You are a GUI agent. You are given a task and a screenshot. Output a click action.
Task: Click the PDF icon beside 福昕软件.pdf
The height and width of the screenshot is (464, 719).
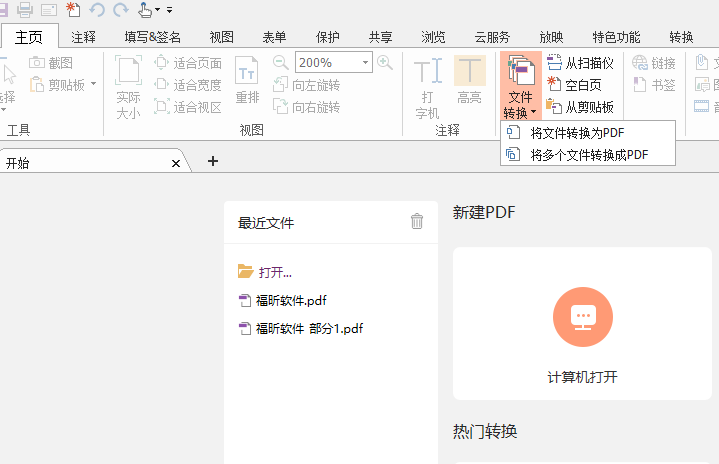[245, 300]
